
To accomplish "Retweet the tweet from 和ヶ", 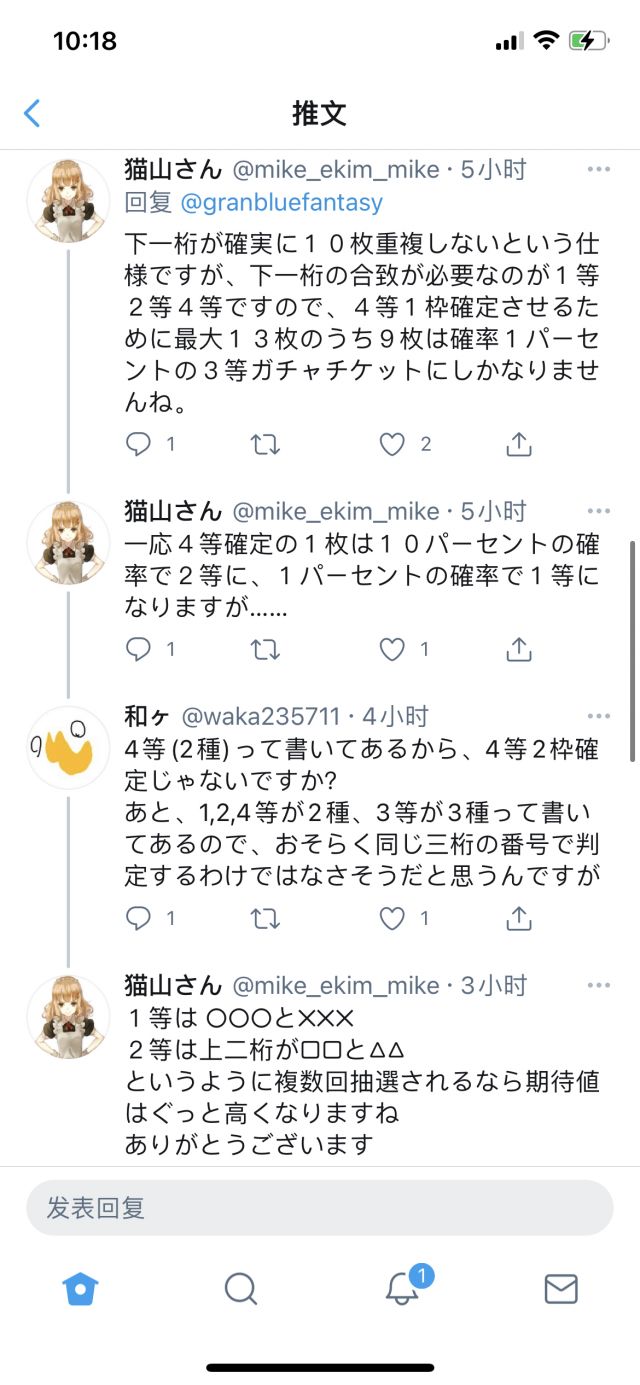I will coord(264,916).
